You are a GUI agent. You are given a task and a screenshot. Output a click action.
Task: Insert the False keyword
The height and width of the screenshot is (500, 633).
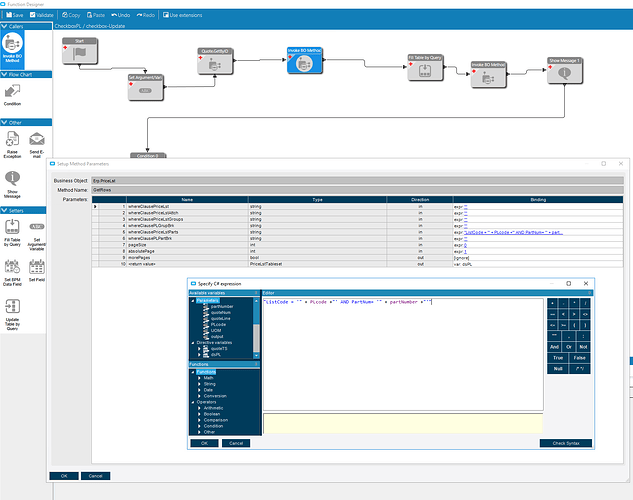coord(580,358)
